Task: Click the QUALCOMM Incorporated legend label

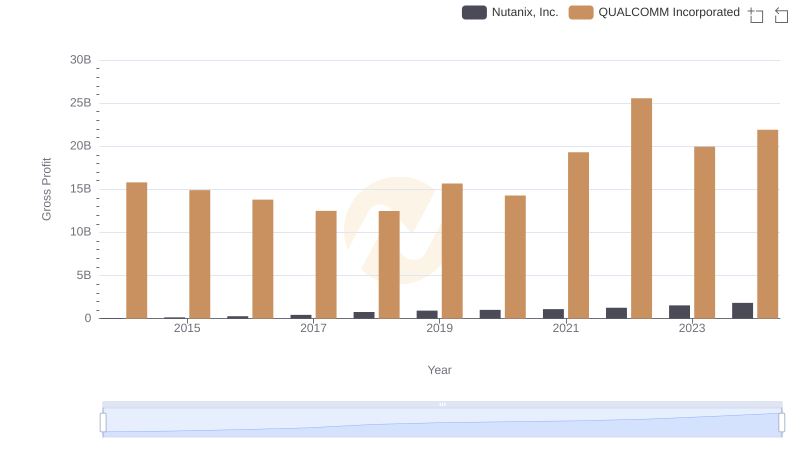Action: [669, 12]
